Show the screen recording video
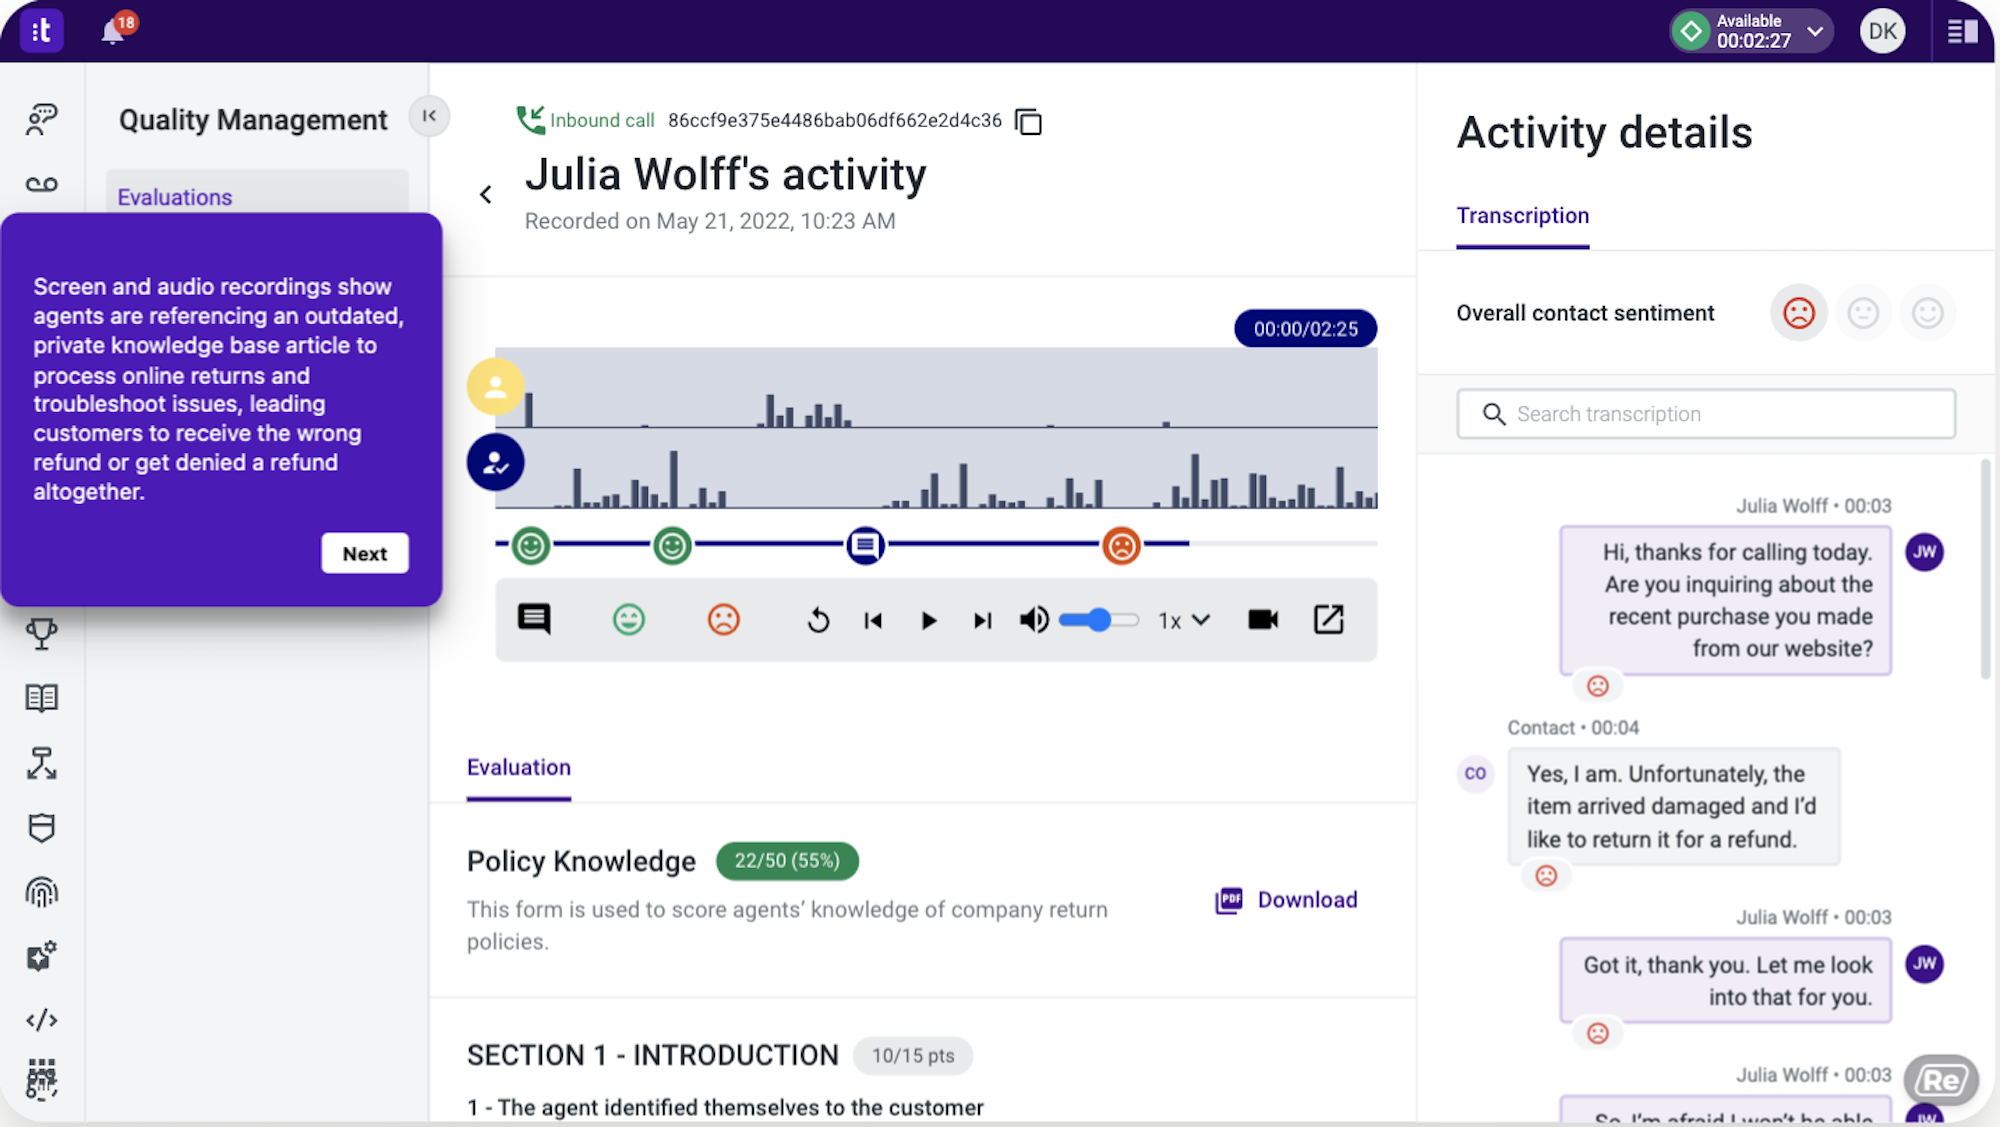The width and height of the screenshot is (2000, 1127). (x=1263, y=620)
